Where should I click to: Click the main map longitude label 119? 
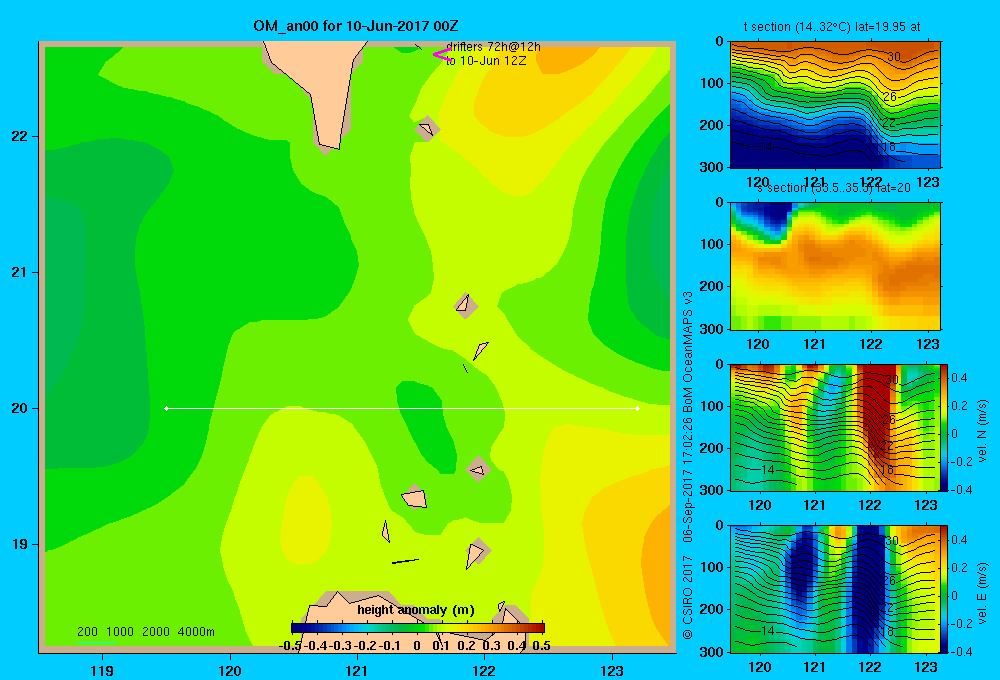pyautogui.click(x=102, y=670)
